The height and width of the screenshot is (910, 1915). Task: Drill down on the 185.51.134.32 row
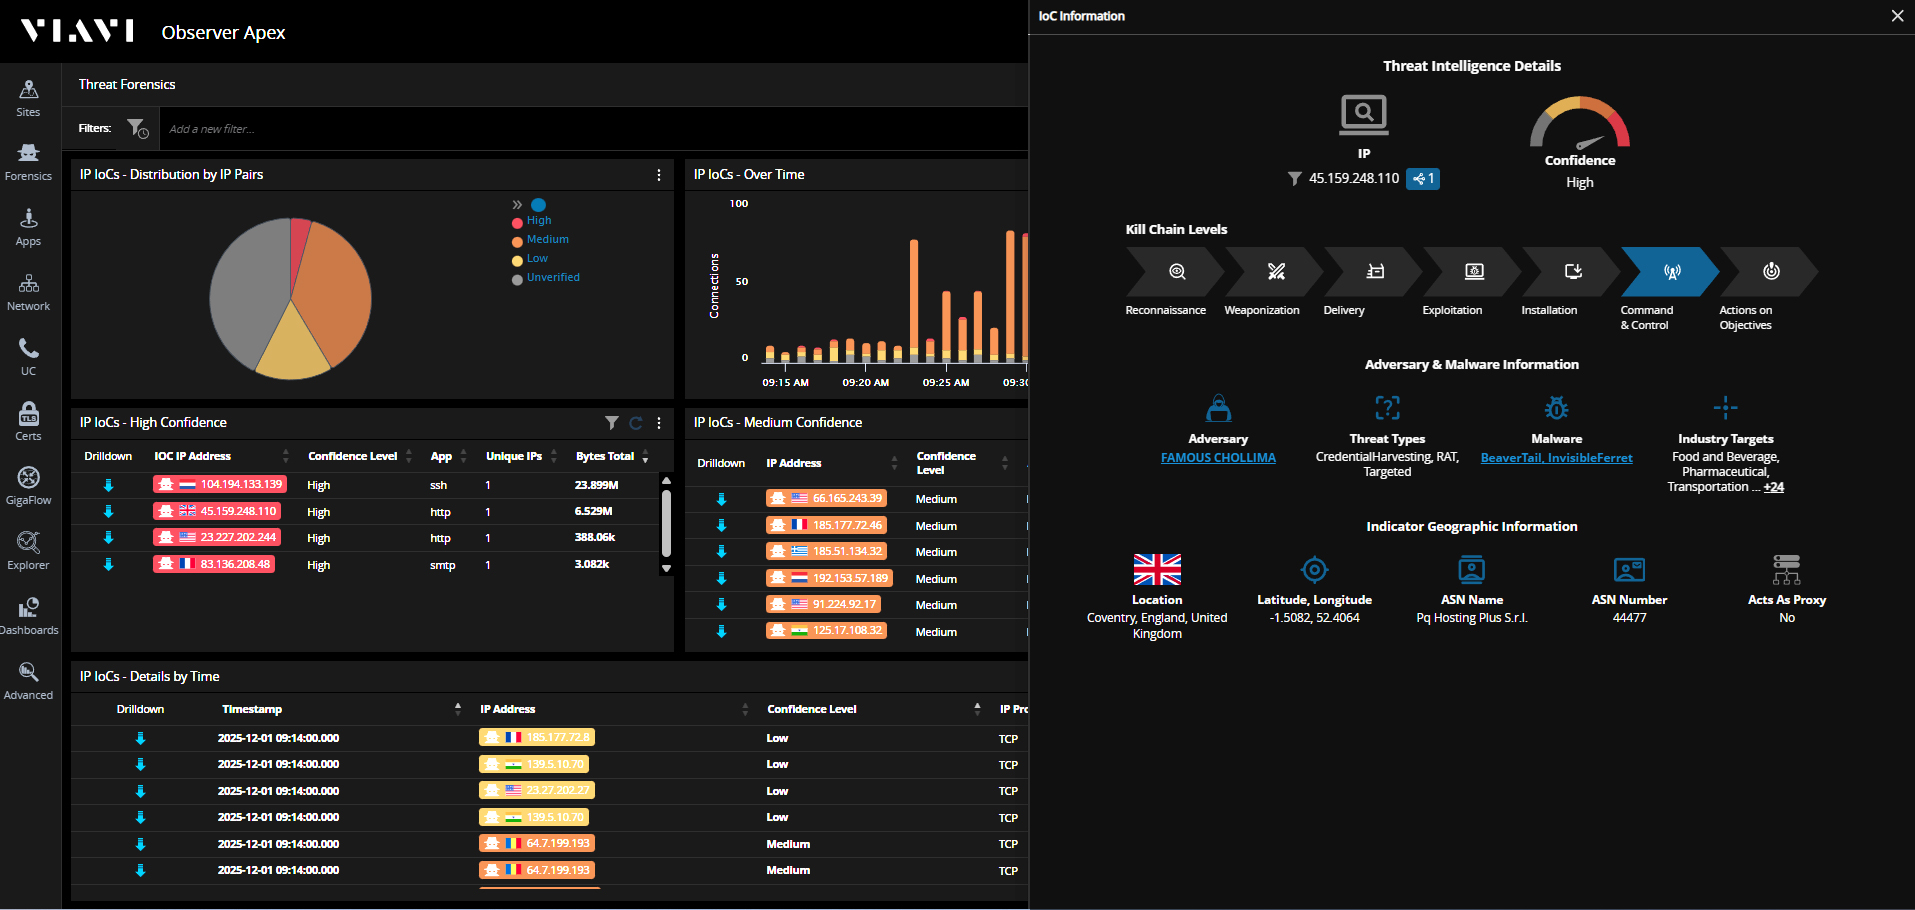pos(722,552)
